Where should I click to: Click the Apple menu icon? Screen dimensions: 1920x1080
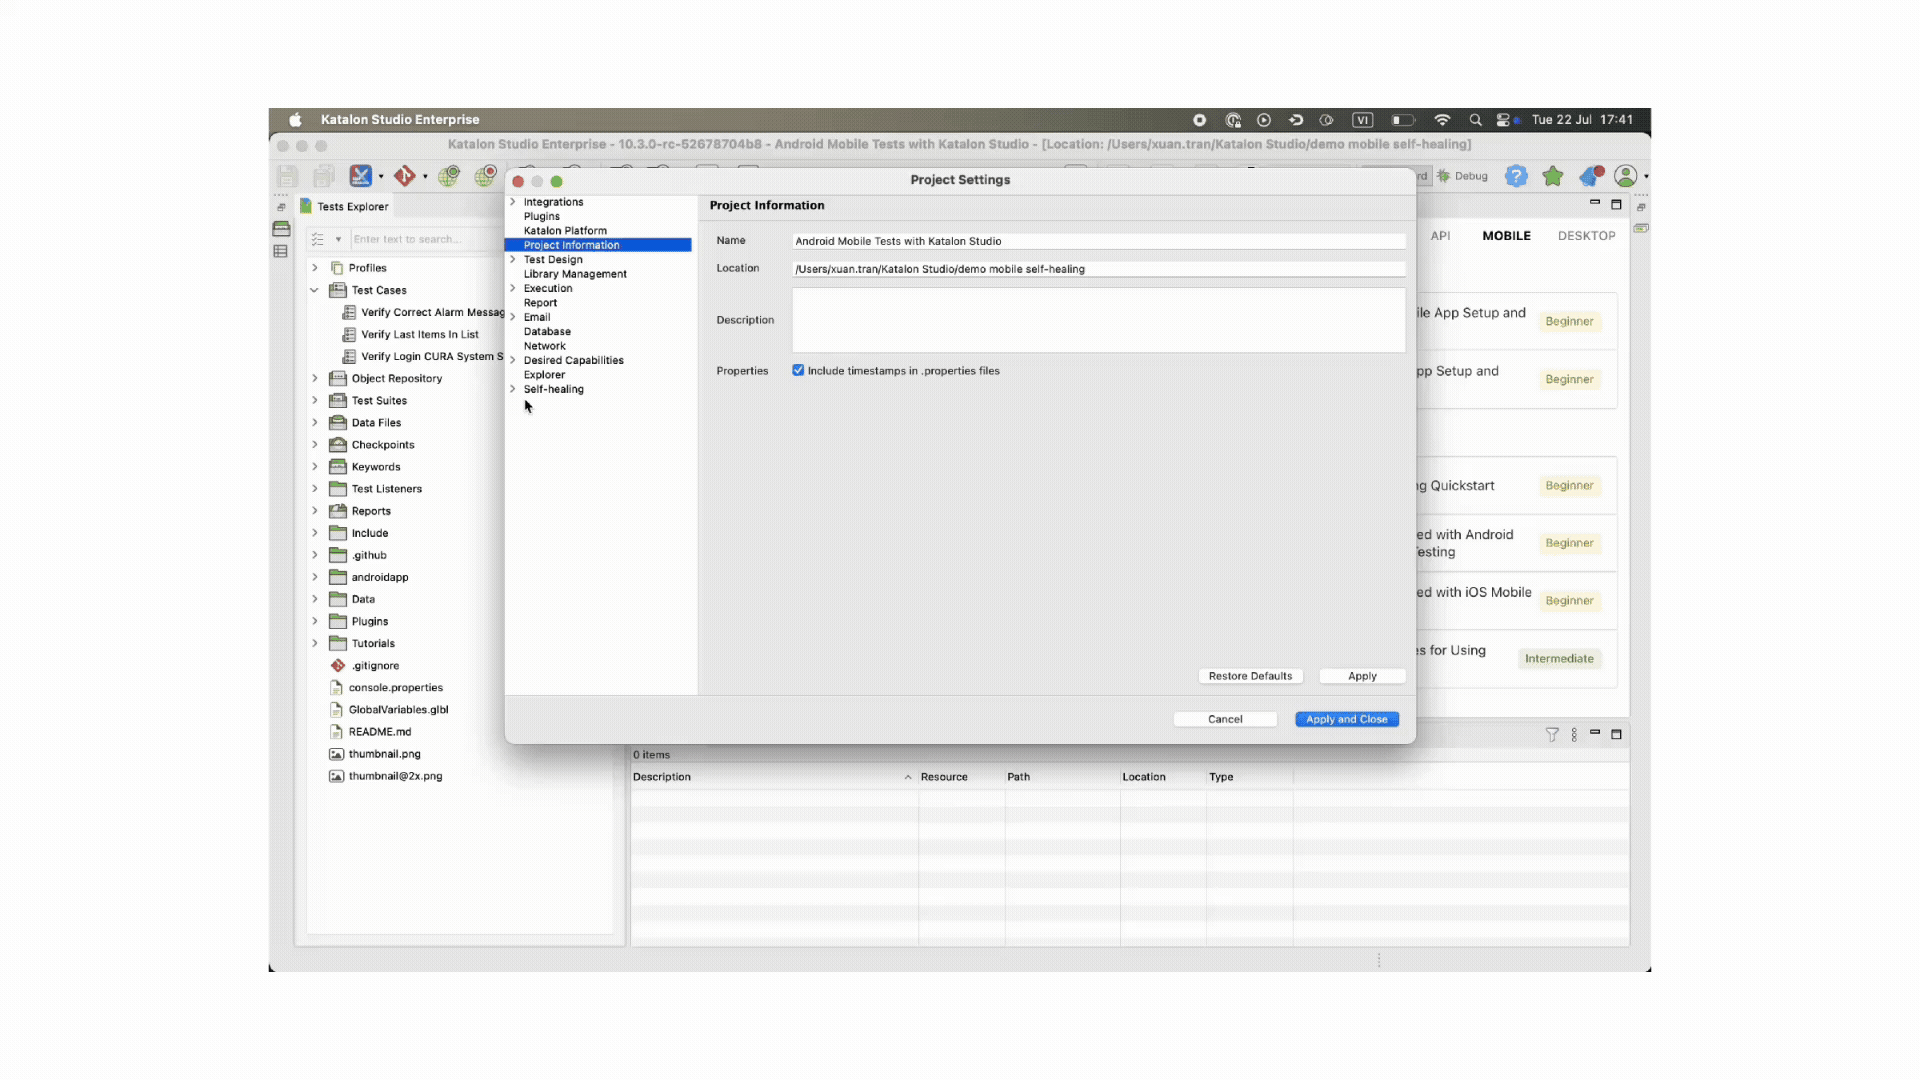tap(295, 120)
